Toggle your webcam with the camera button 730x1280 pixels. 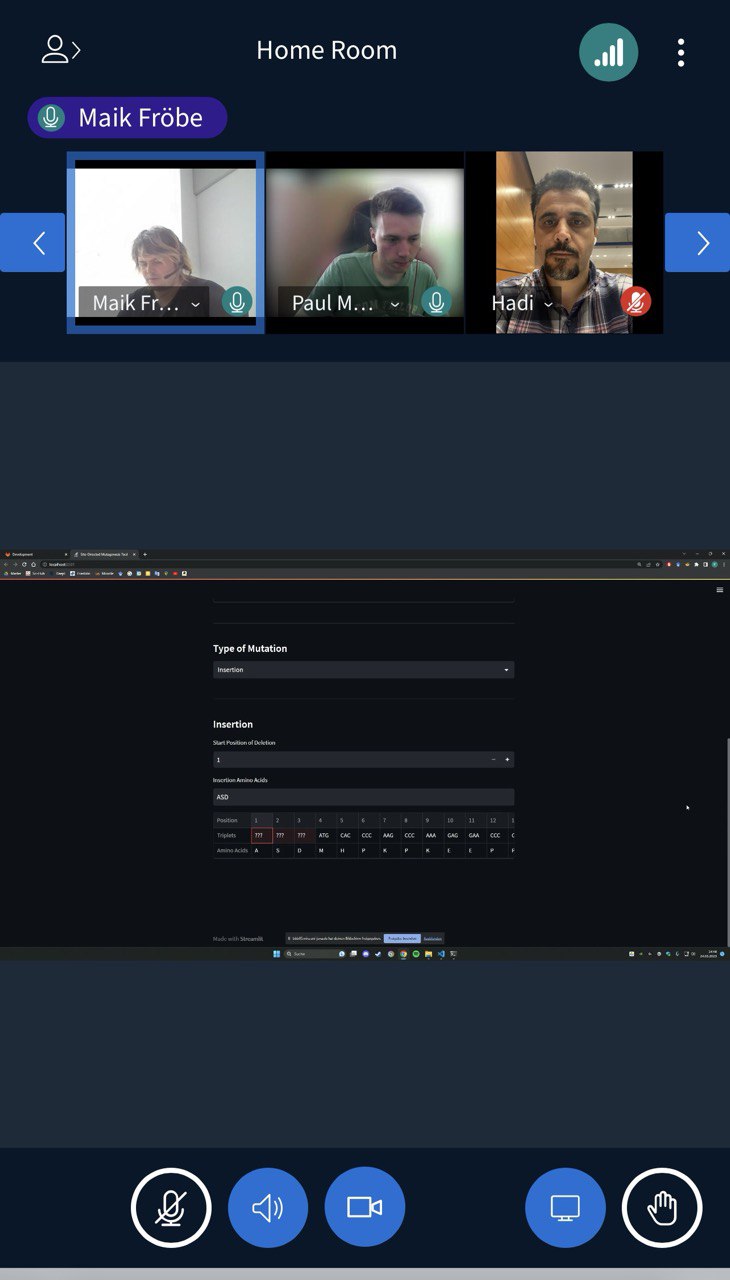coord(365,1208)
